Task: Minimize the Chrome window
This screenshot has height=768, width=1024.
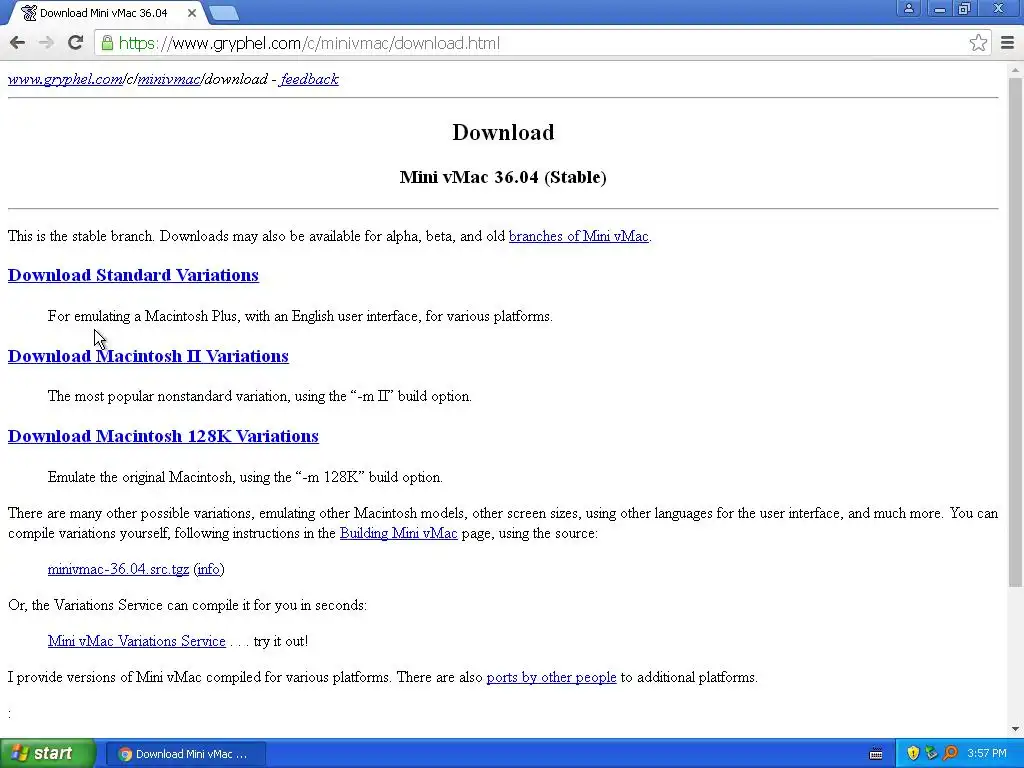Action: coord(940,8)
